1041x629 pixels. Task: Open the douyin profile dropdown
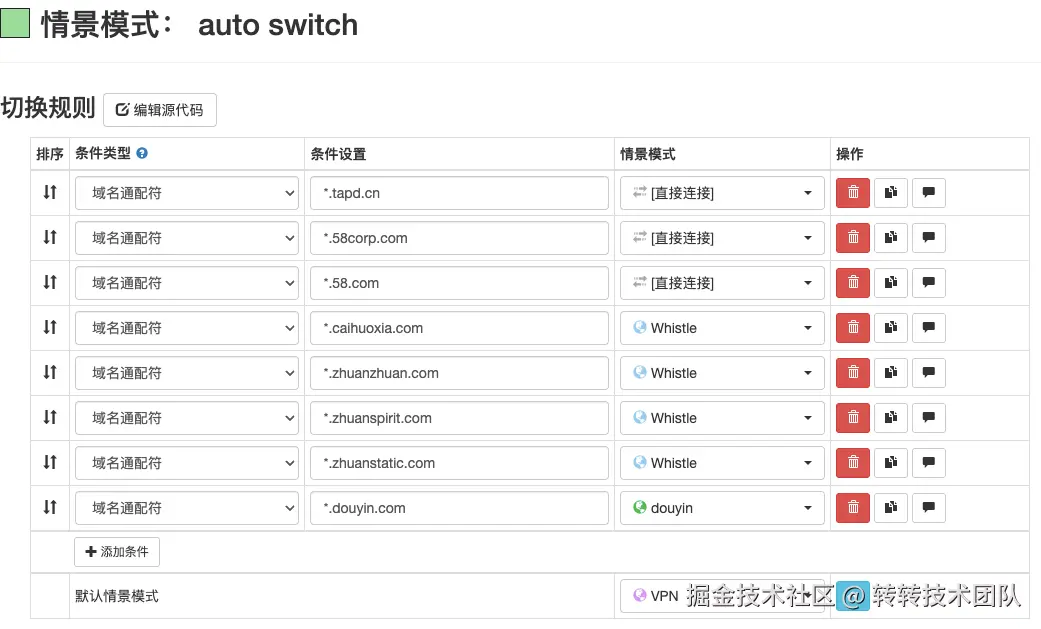click(722, 508)
